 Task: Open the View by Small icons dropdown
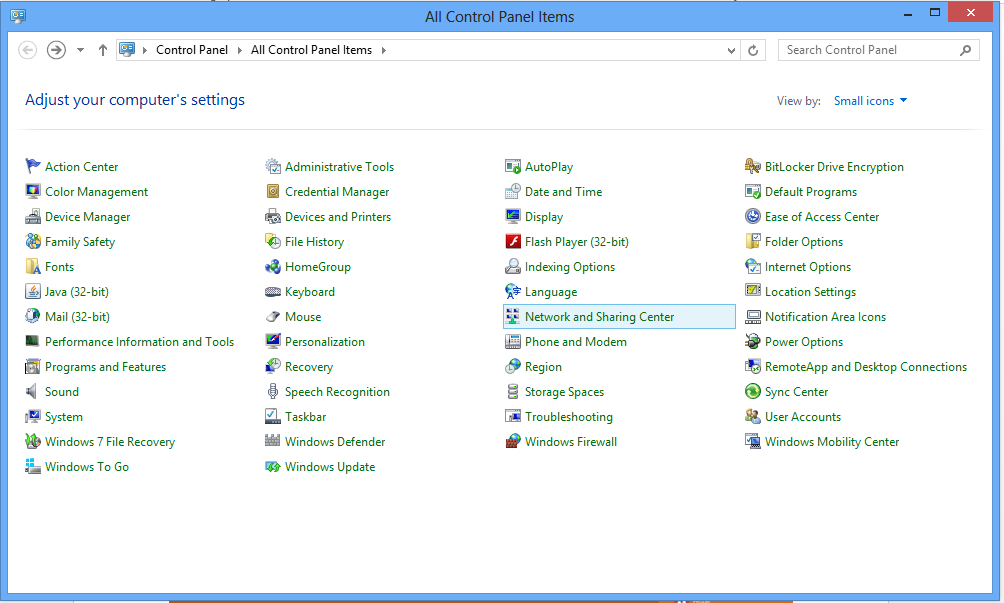coord(870,100)
